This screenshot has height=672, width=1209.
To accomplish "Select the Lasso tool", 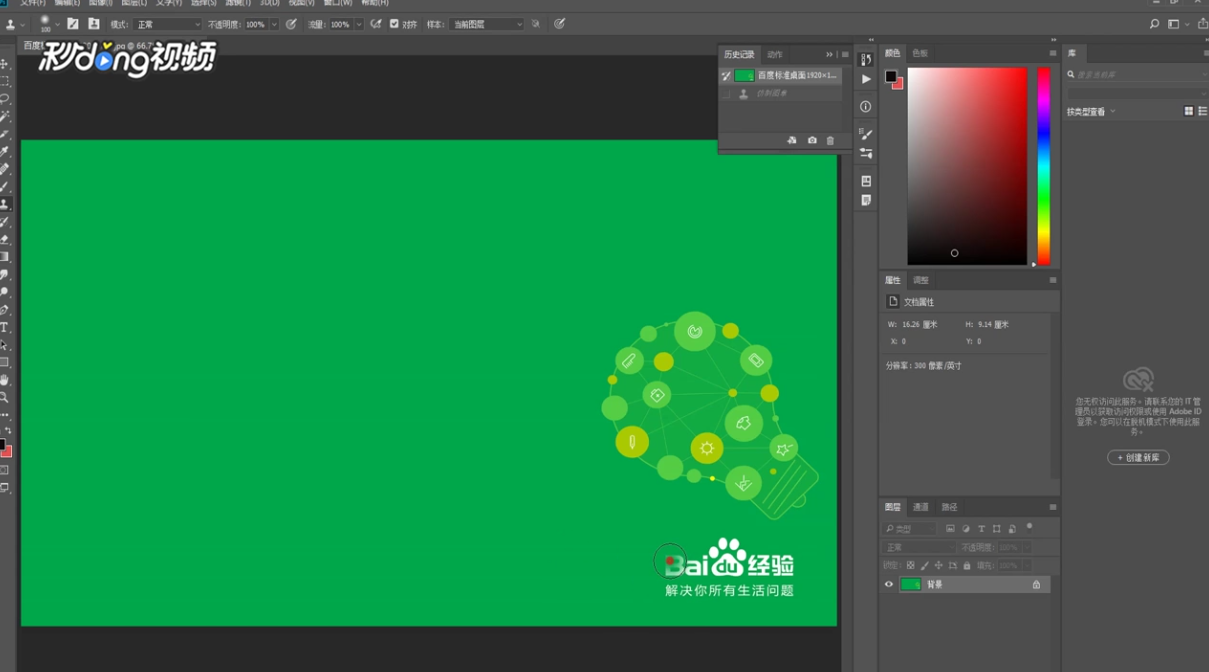I will [5, 99].
